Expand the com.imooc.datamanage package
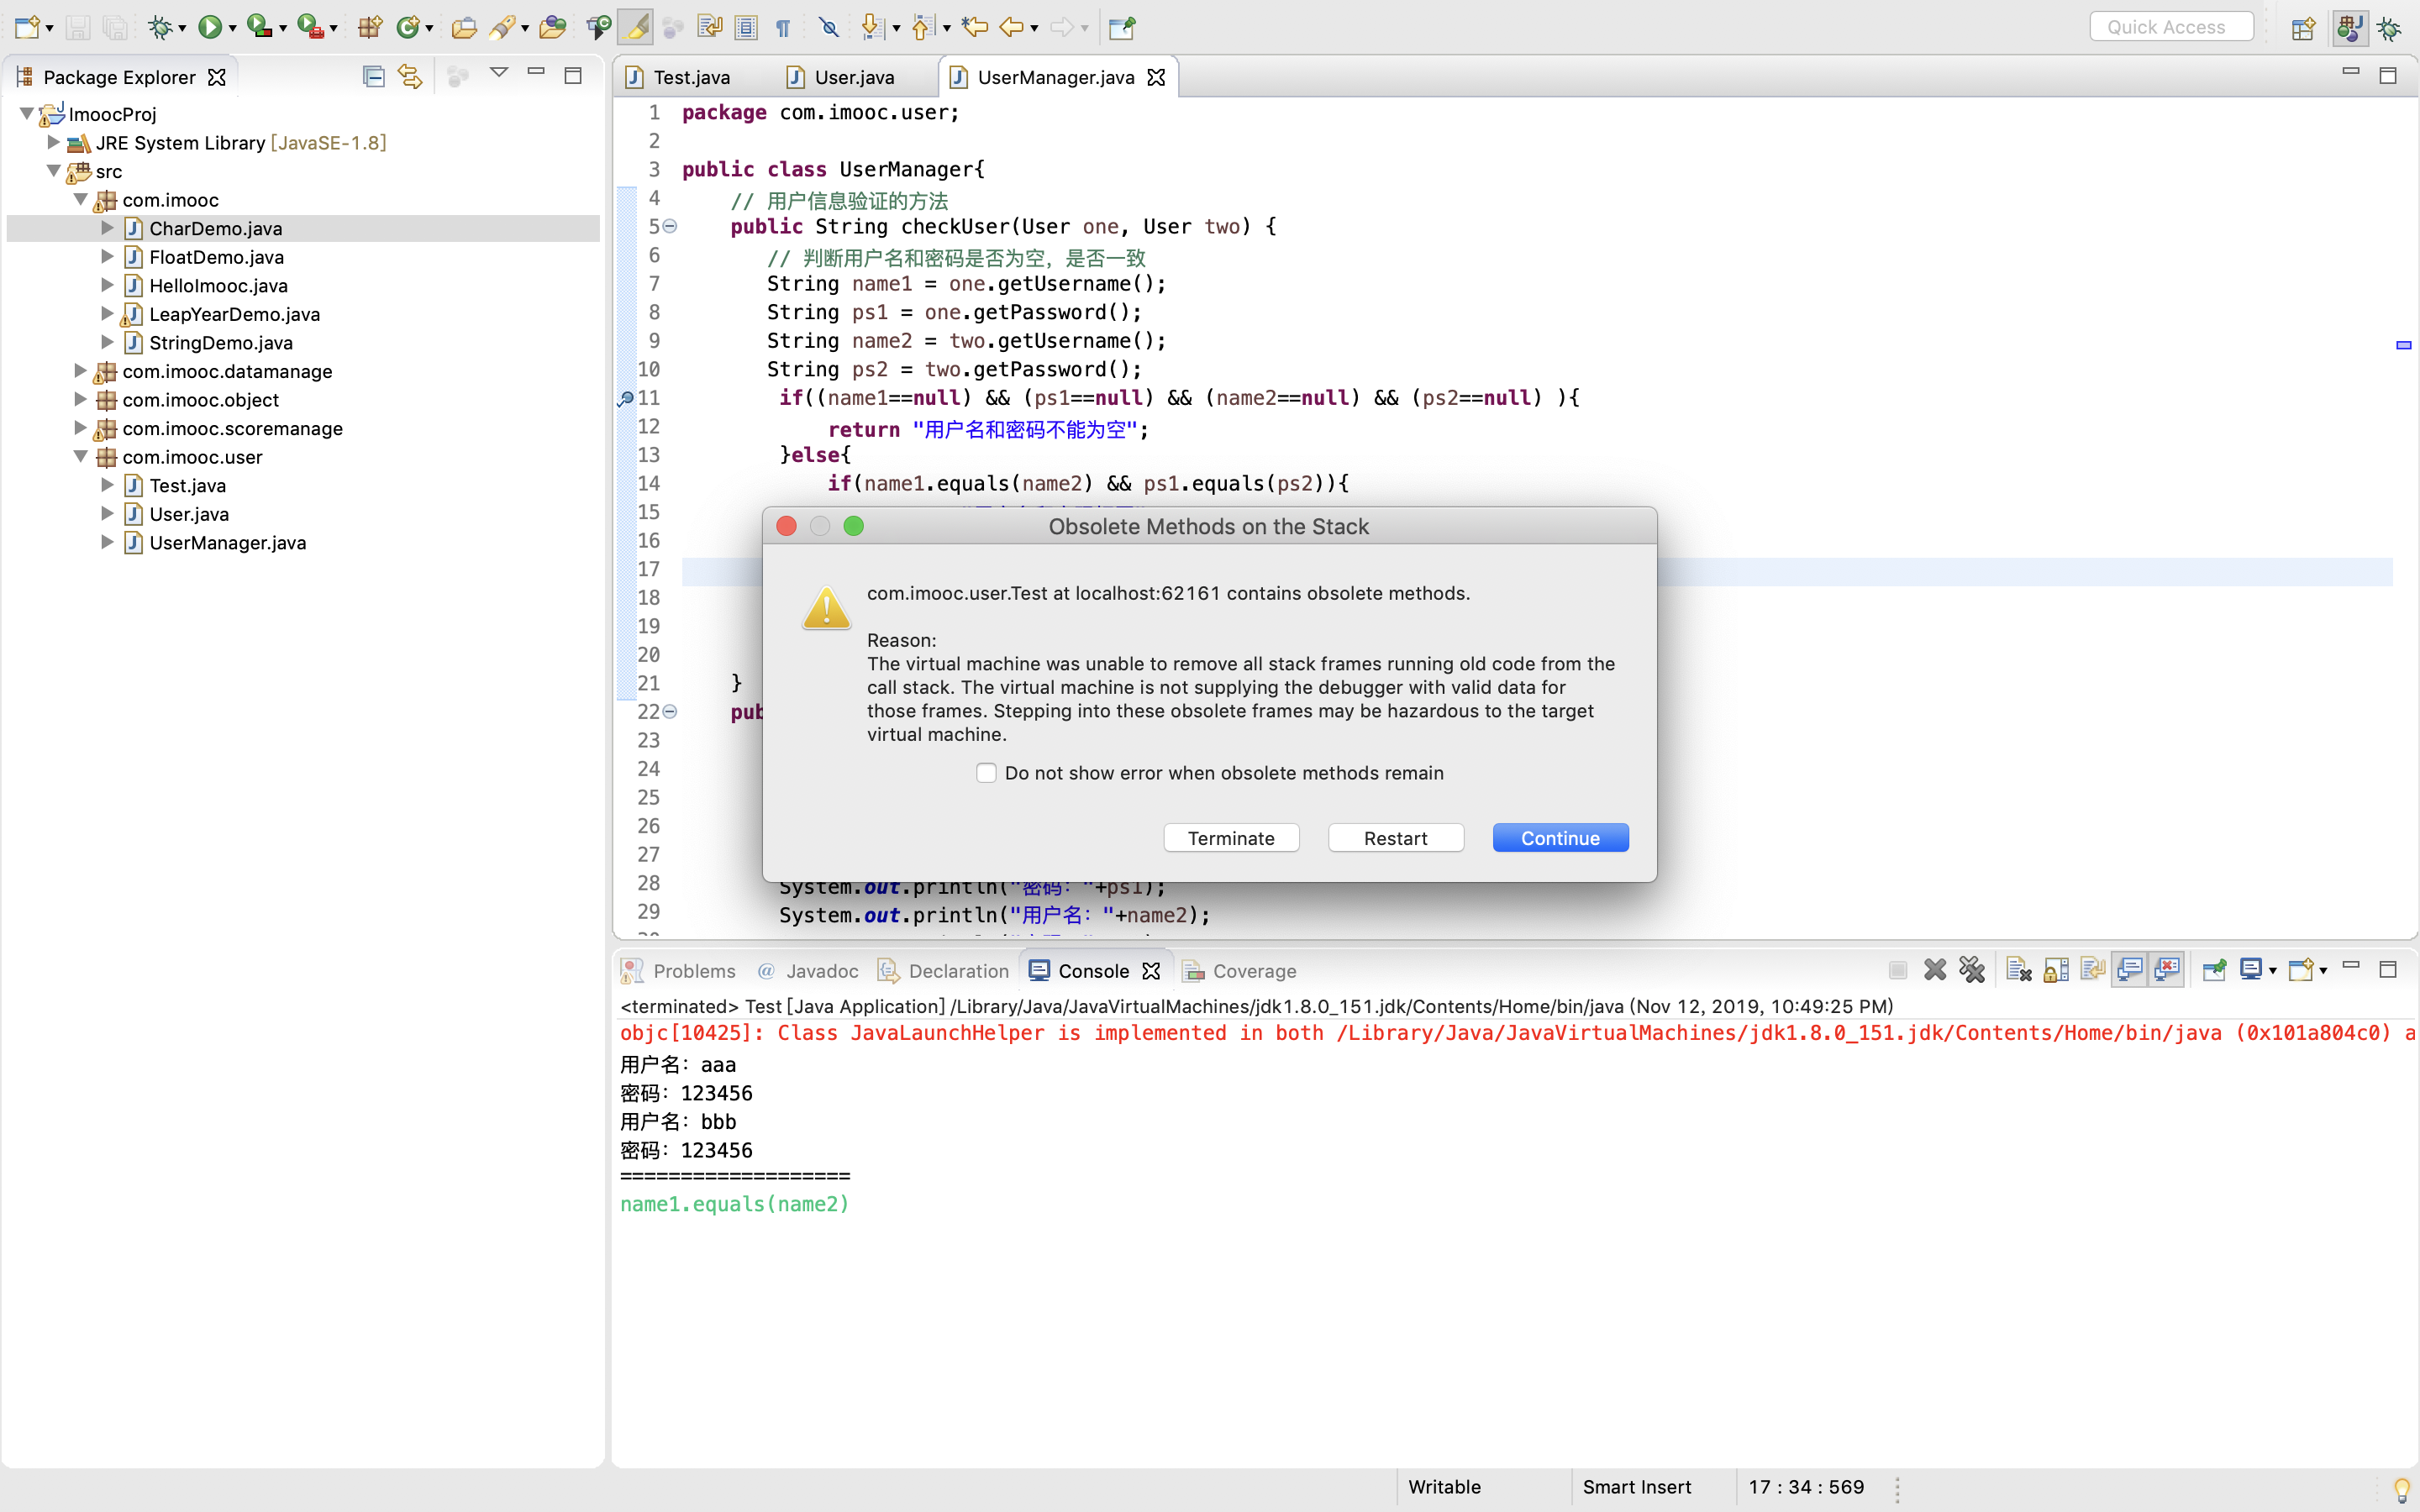2420x1512 pixels. click(x=80, y=371)
